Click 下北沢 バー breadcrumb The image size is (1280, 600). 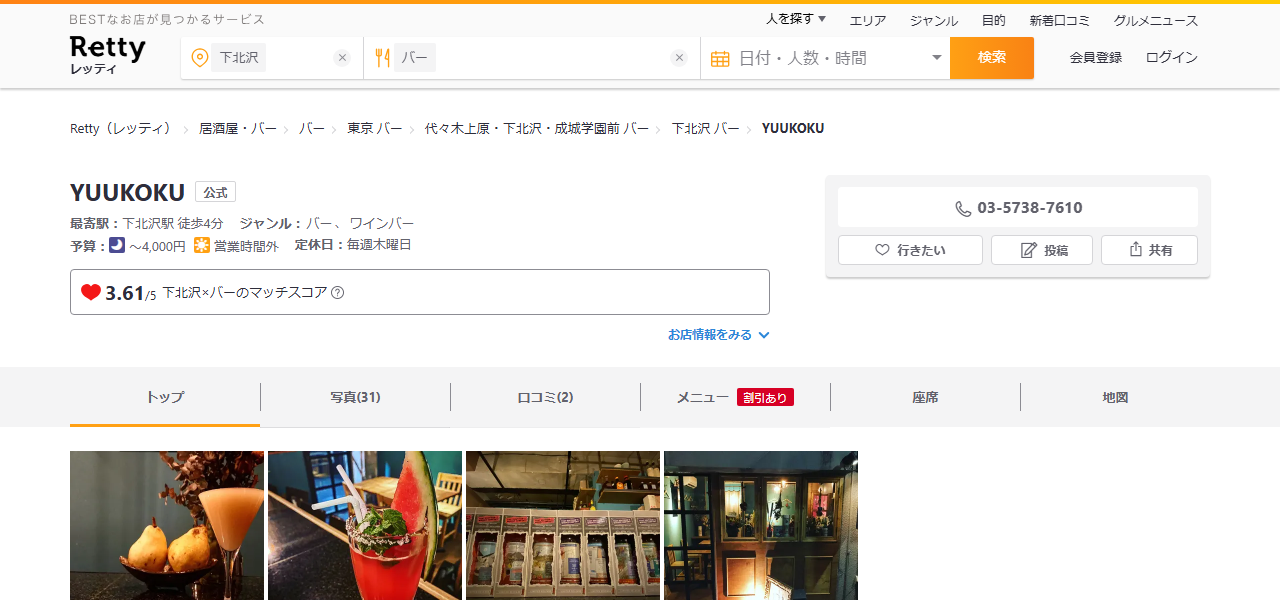click(x=706, y=129)
